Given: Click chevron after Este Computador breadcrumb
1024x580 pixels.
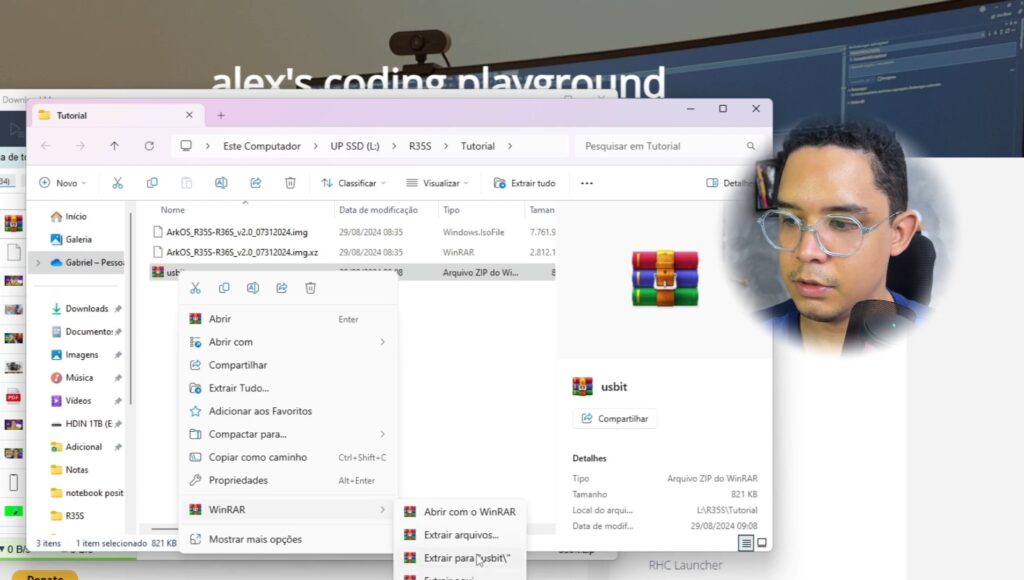Looking at the screenshot, I should 315,146.
